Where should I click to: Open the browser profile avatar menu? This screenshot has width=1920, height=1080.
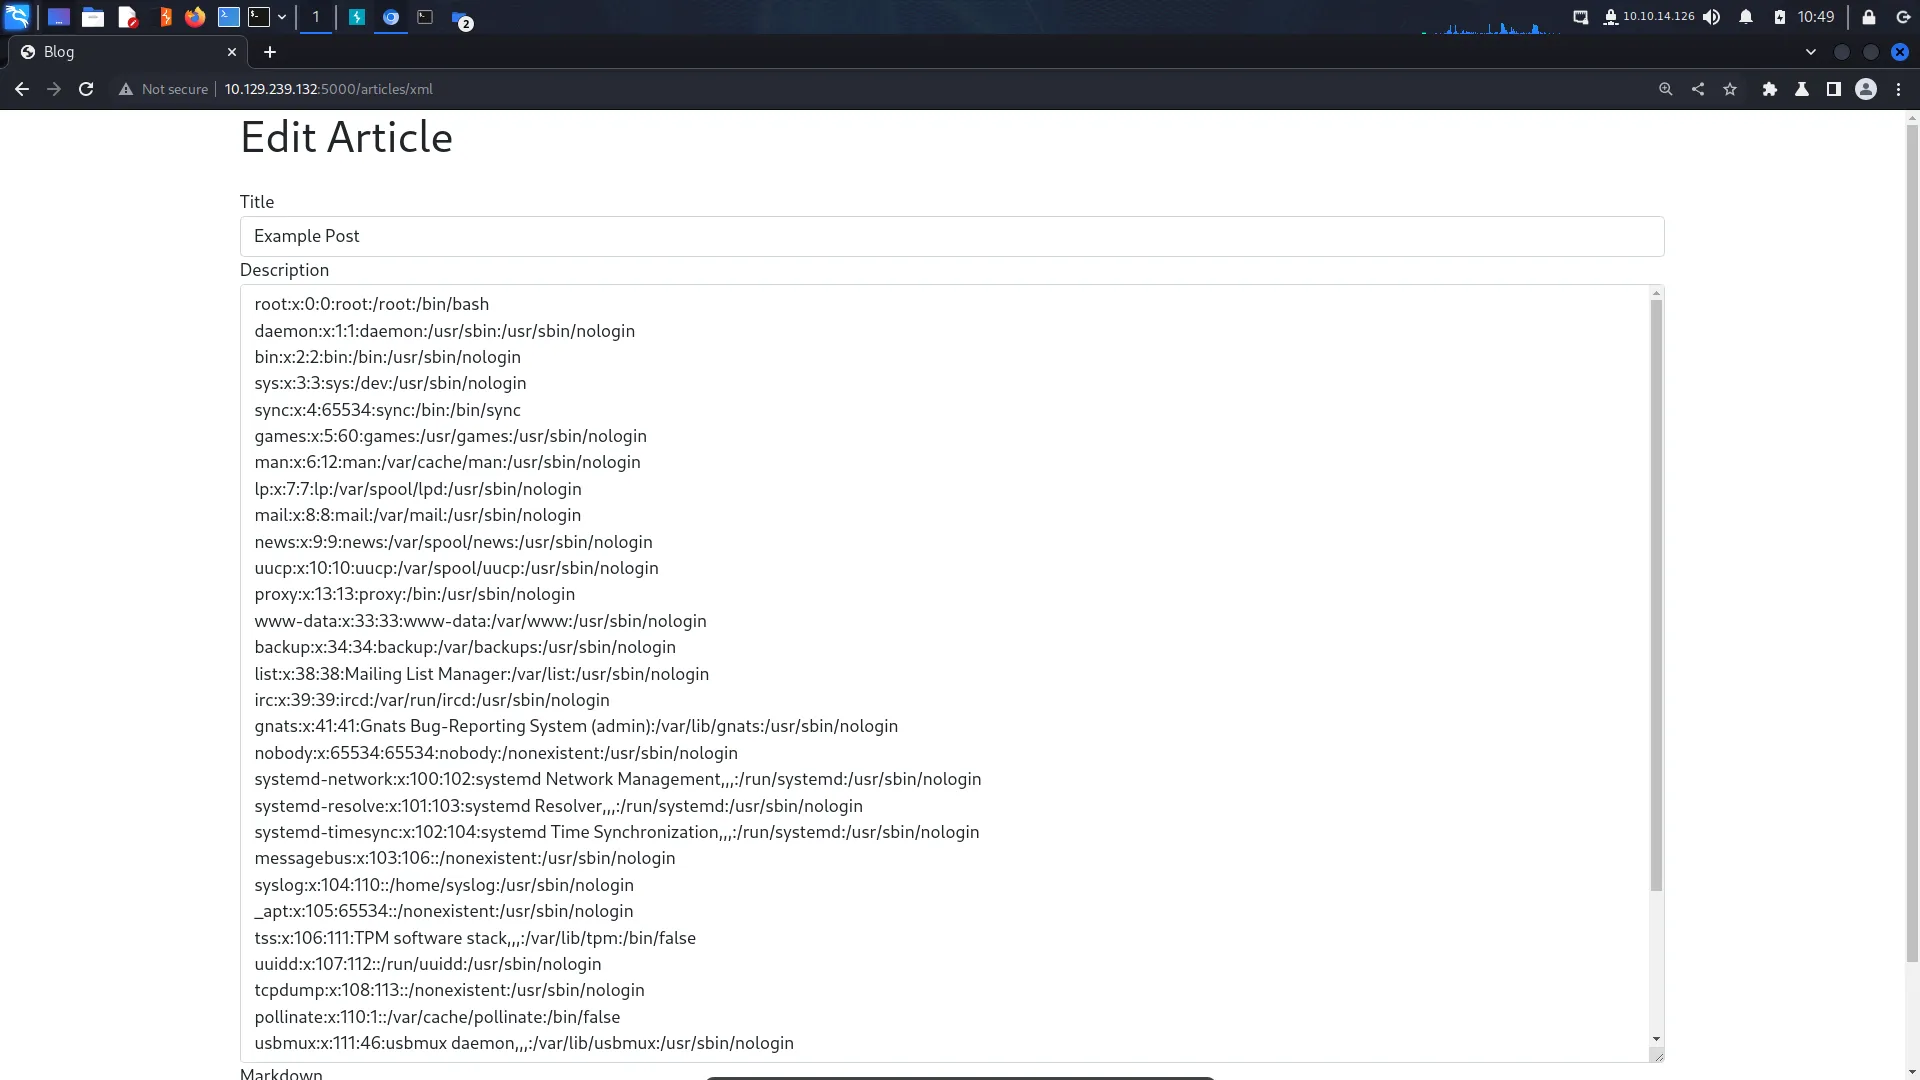(1866, 89)
